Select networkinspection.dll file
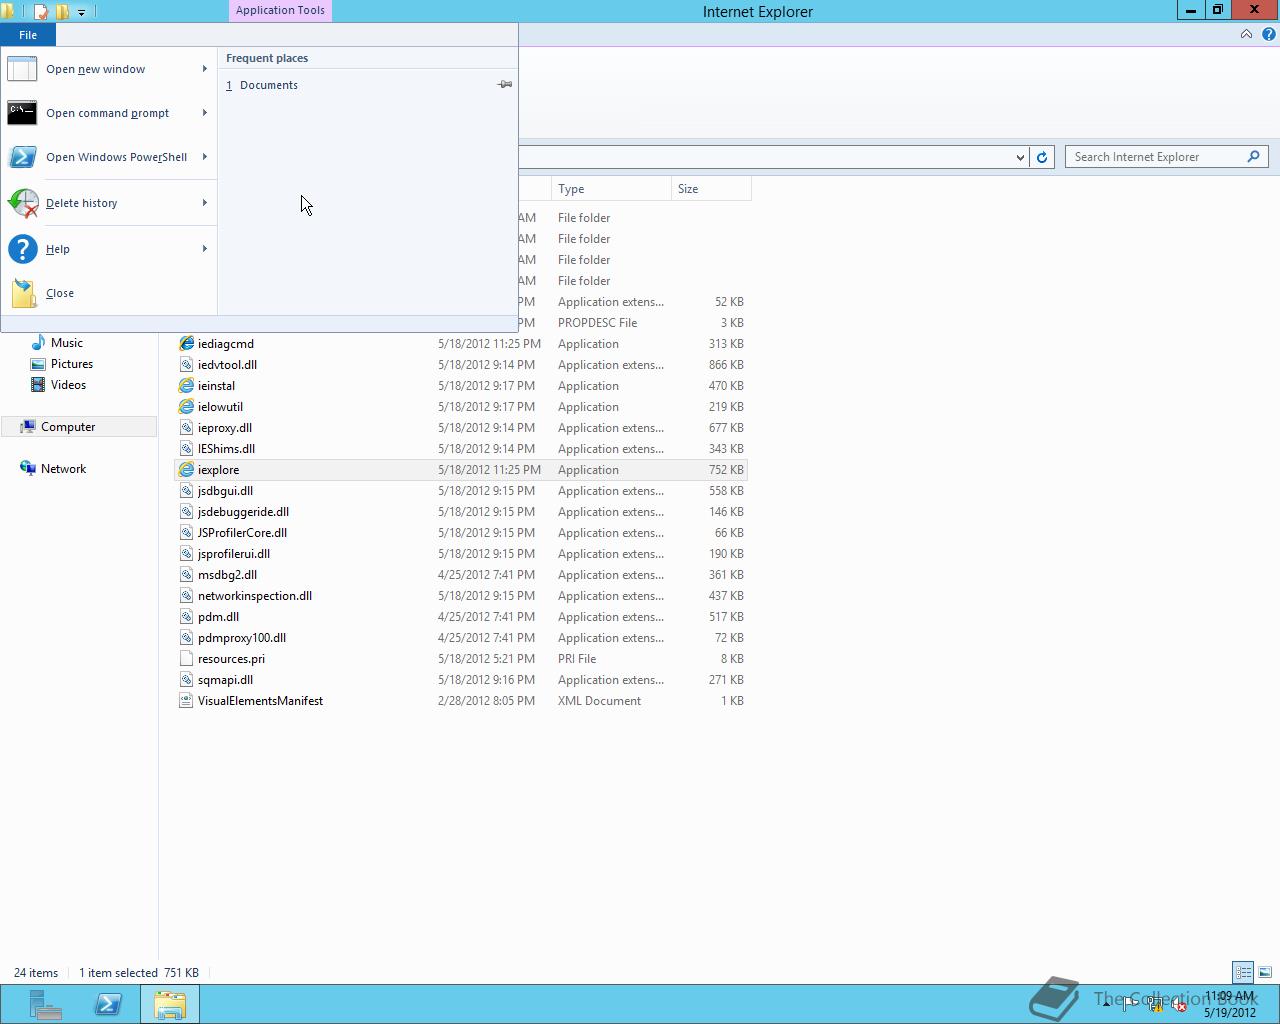1280x1024 pixels. pos(255,596)
